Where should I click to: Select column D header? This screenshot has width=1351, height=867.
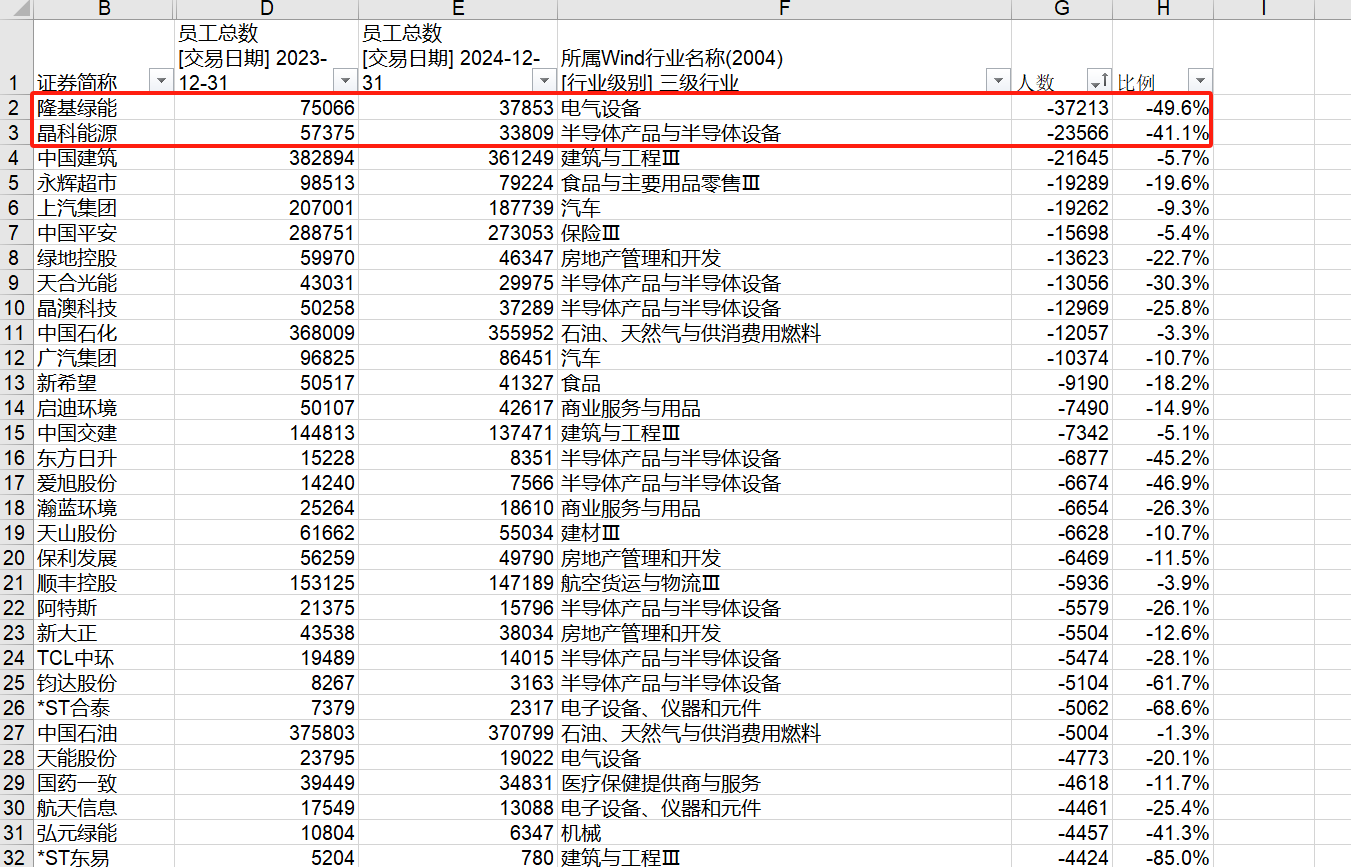(267, 9)
